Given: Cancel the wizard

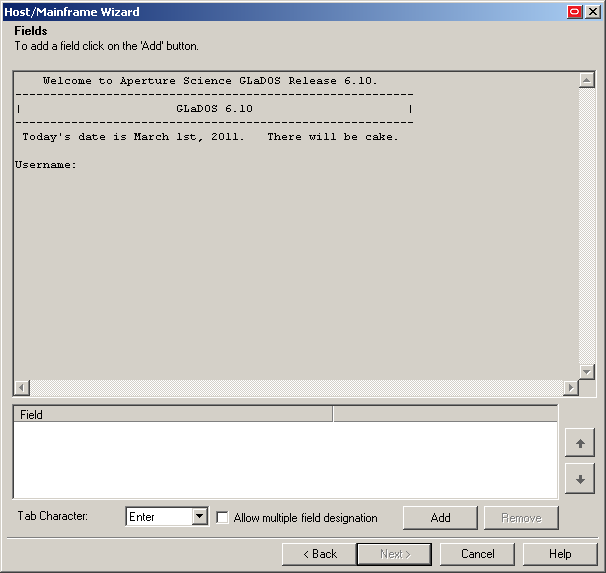Looking at the screenshot, I should tap(477, 554).
